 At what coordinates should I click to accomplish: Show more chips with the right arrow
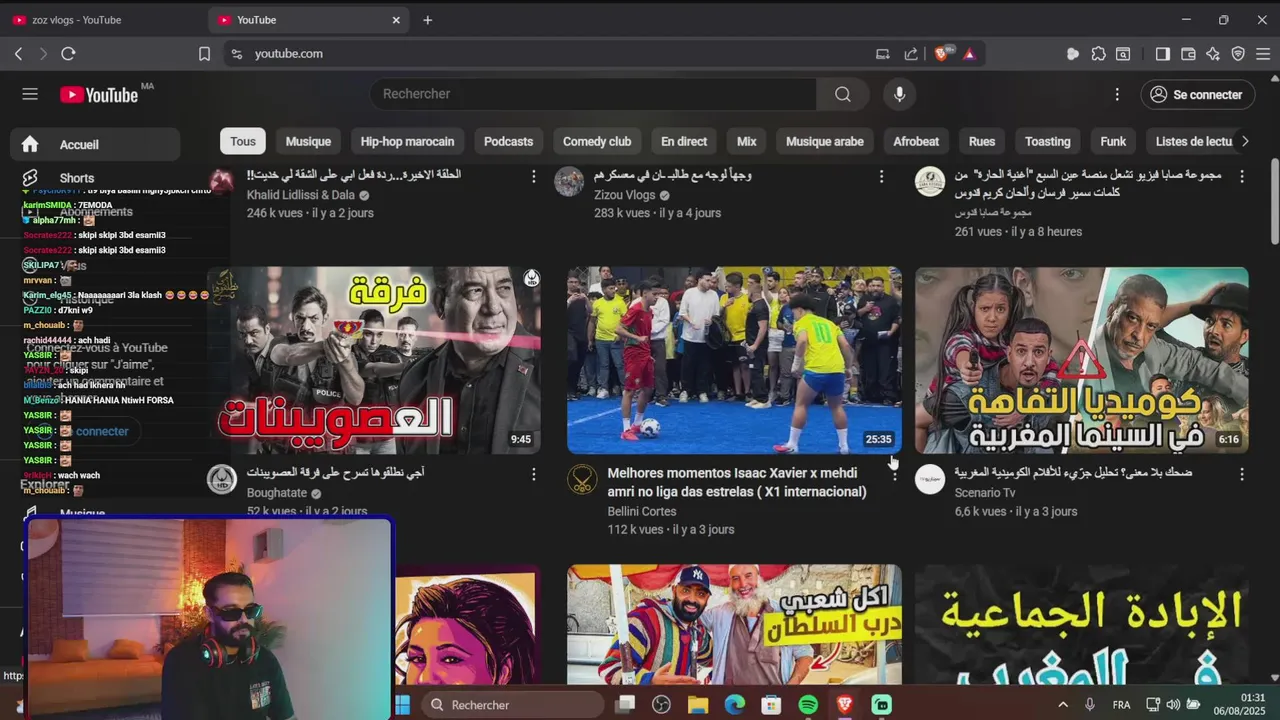1245,141
